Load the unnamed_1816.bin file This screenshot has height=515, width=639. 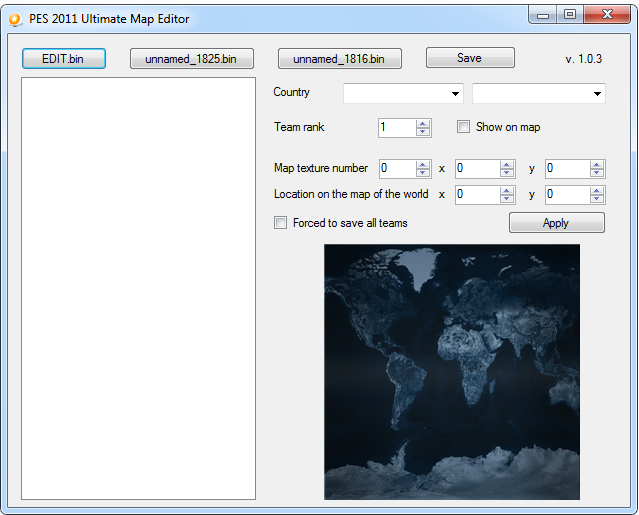click(x=339, y=59)
